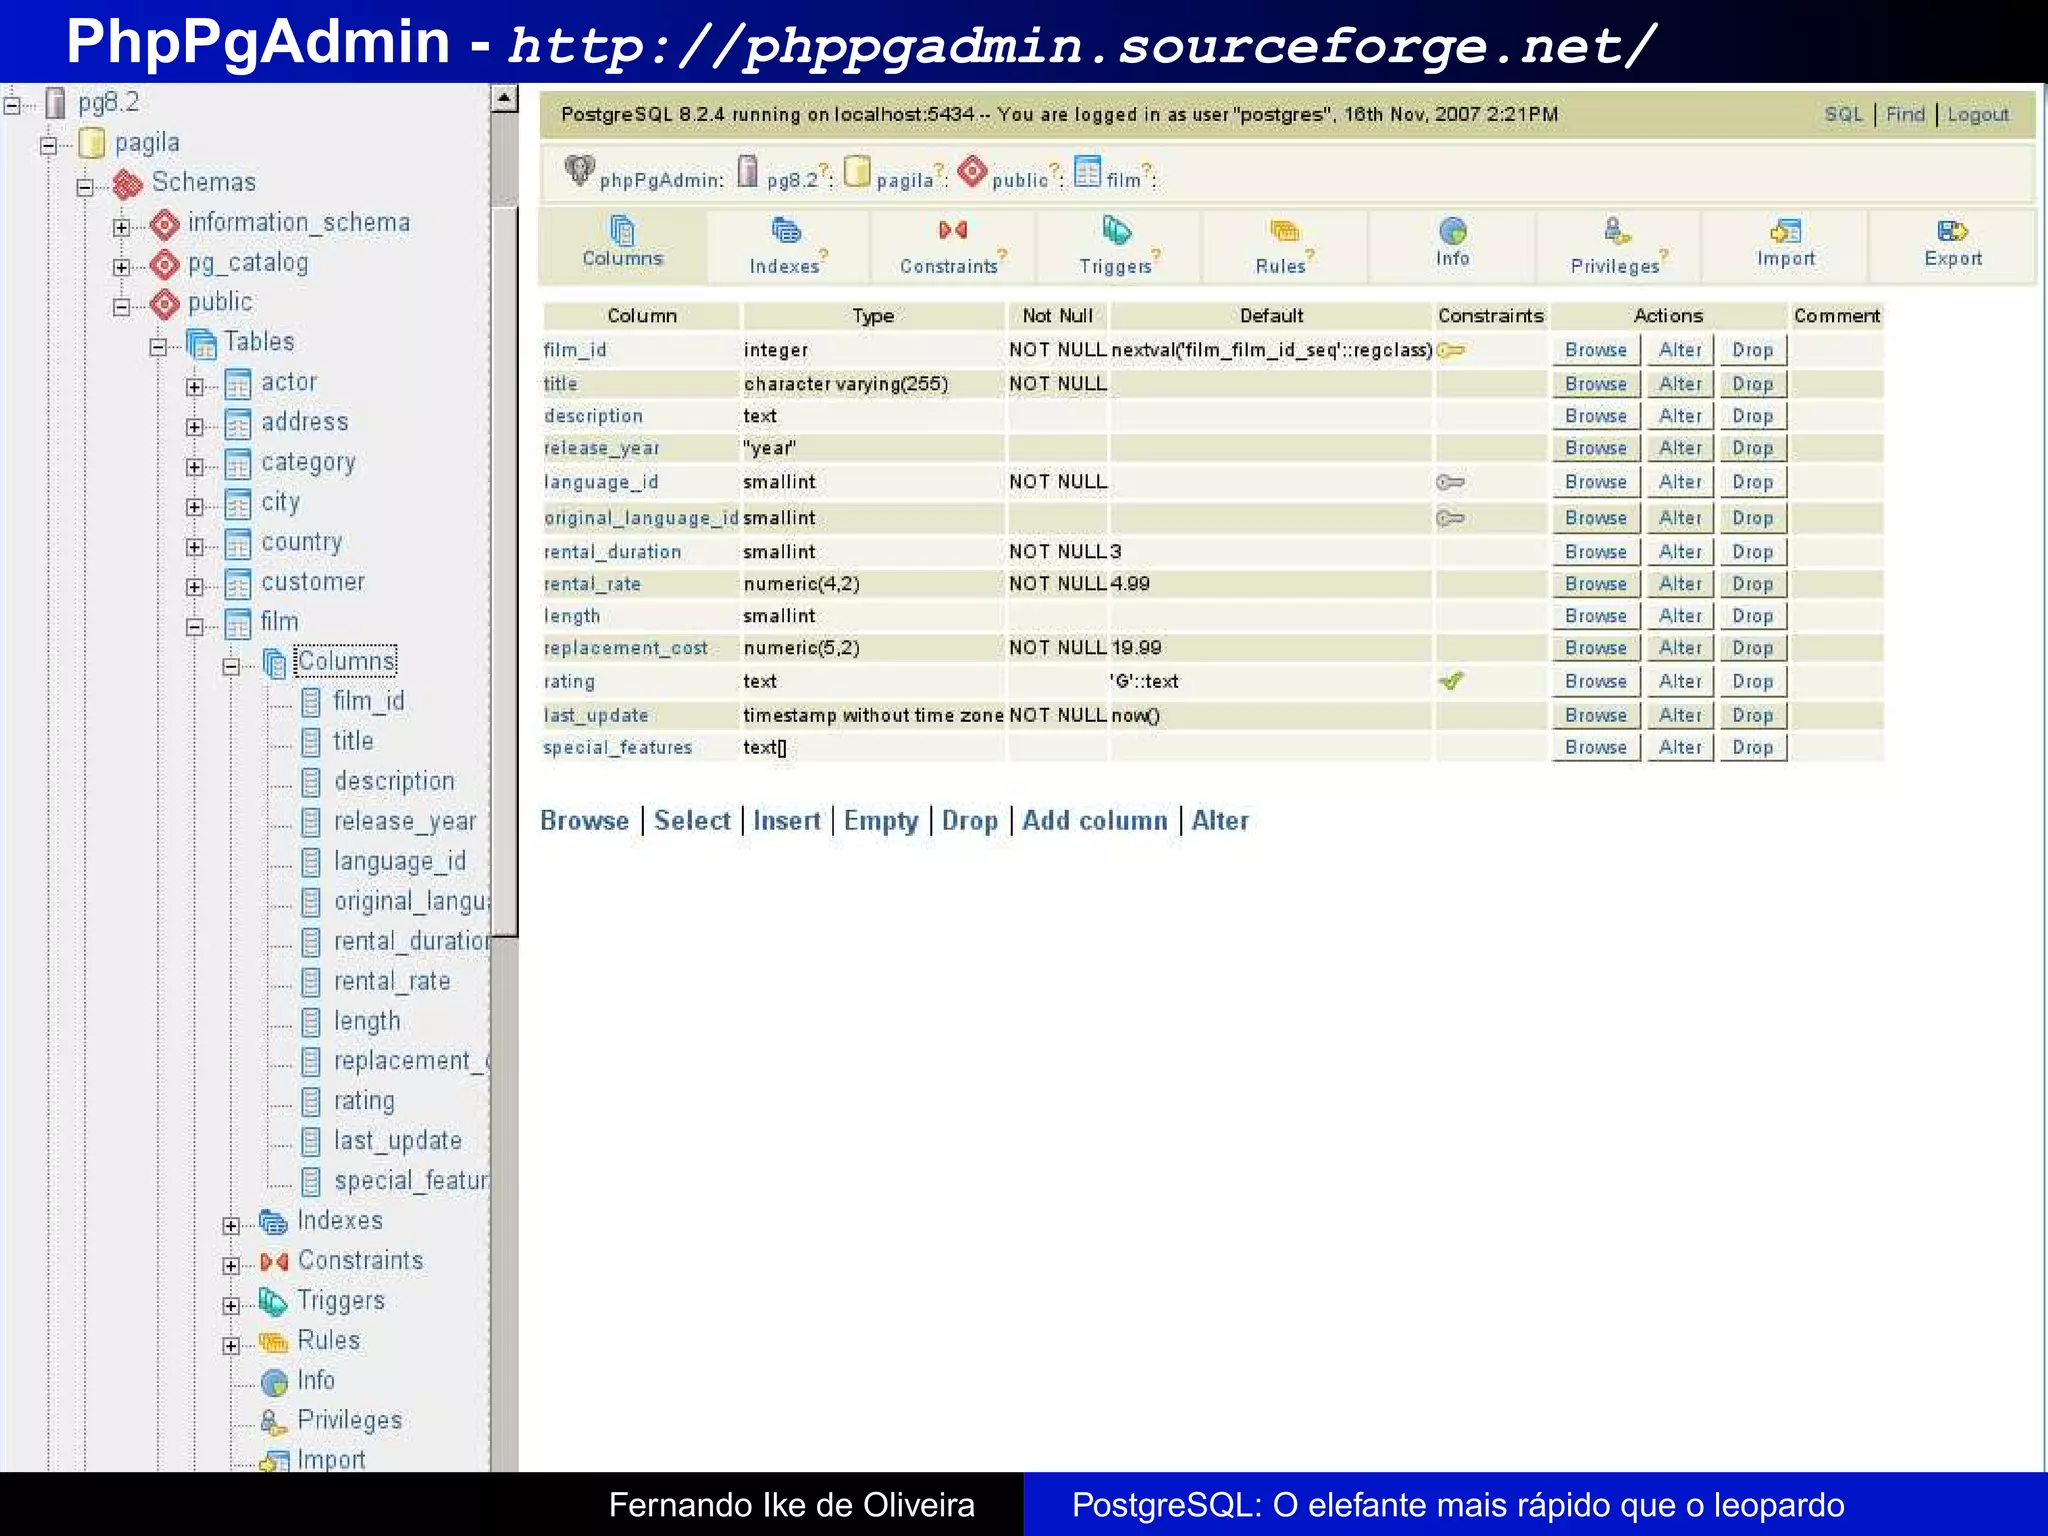Screen dimensions: 2048x1536
Task: Open the Info globe icon
Action: pos(1452,231)
